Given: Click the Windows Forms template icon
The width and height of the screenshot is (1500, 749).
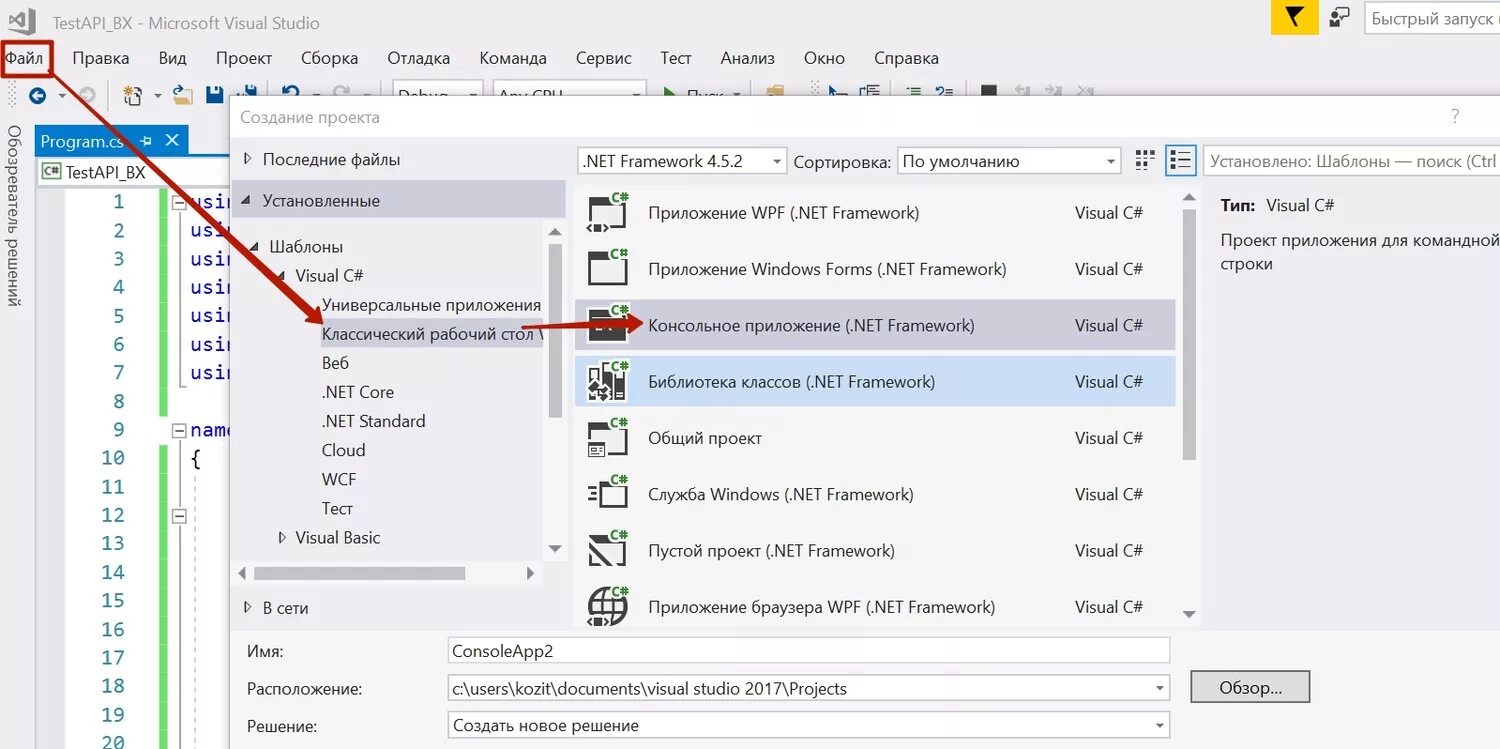Looking at the screenshot, I should 606,269.
